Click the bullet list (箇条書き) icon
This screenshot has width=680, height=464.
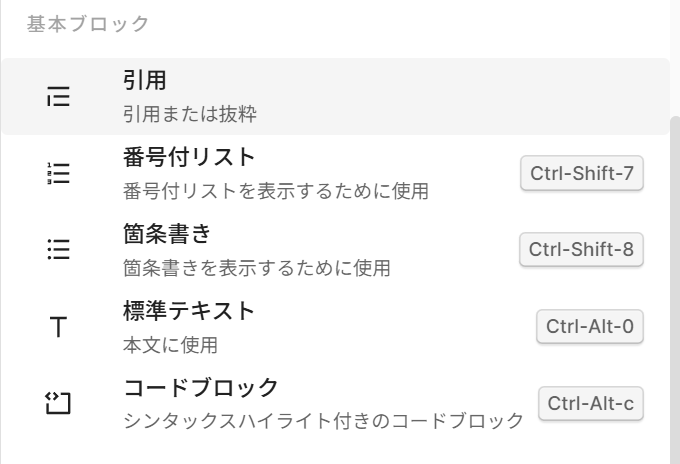tap(59, 250)
